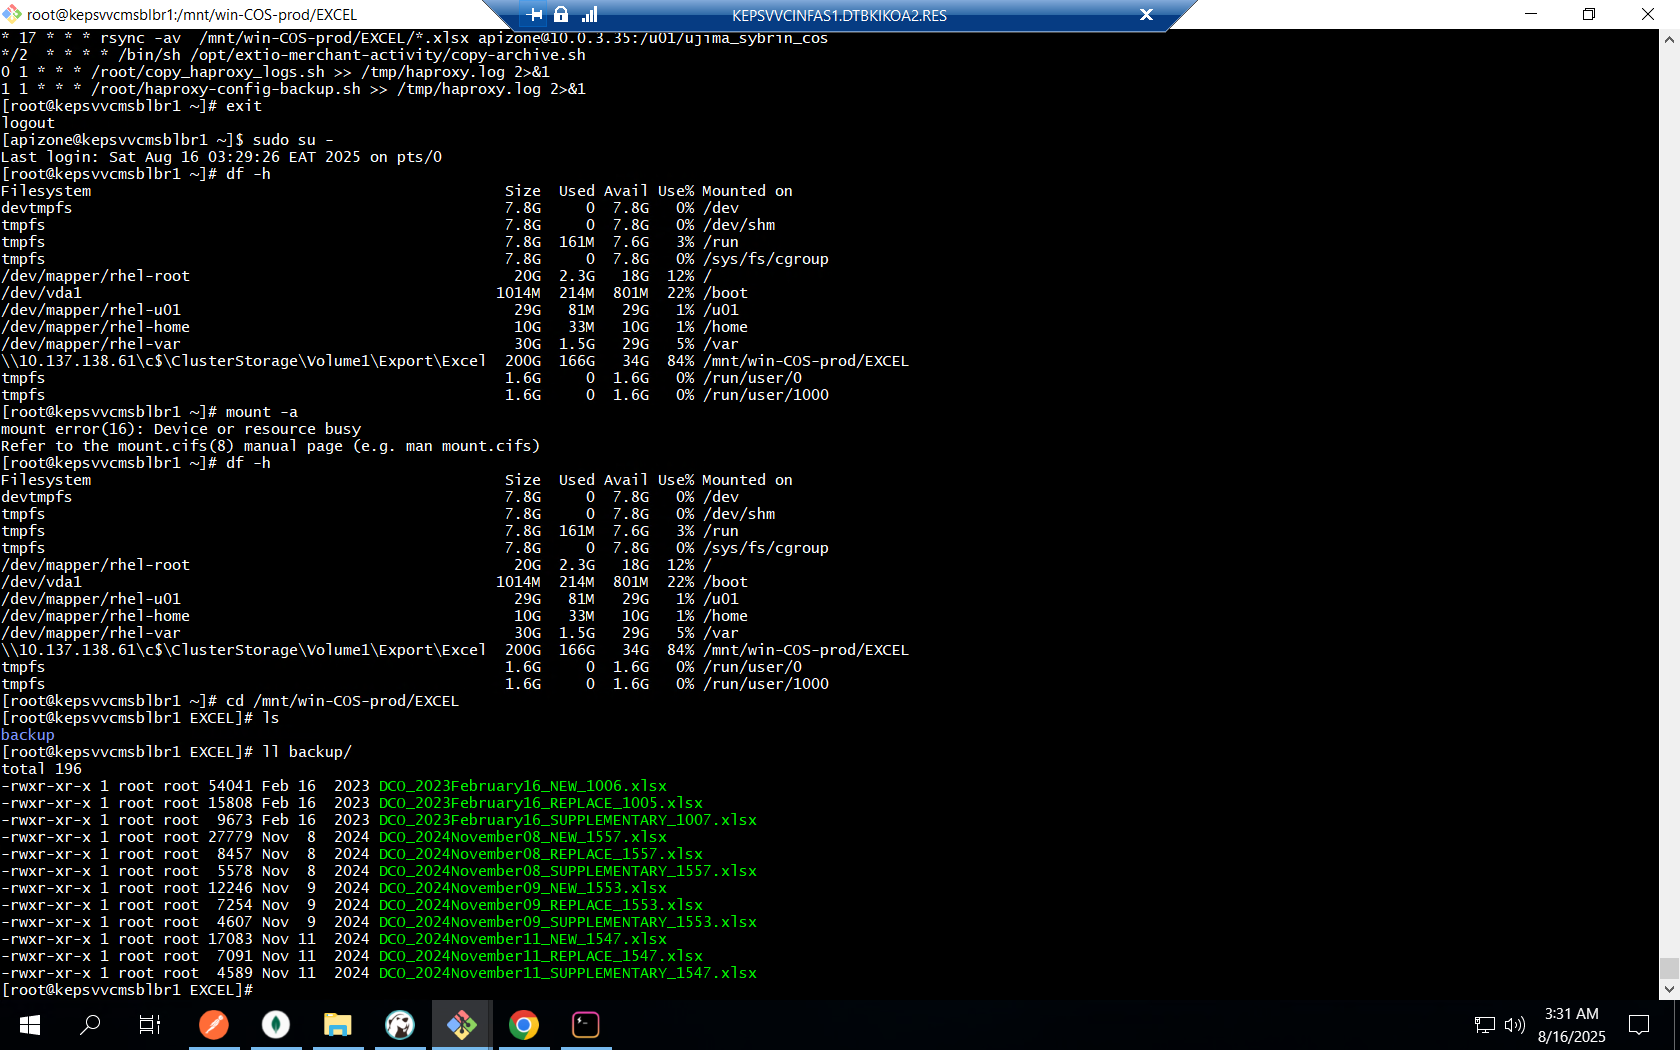Open Google Chrome from the taskbar

tap(524, 1025)
